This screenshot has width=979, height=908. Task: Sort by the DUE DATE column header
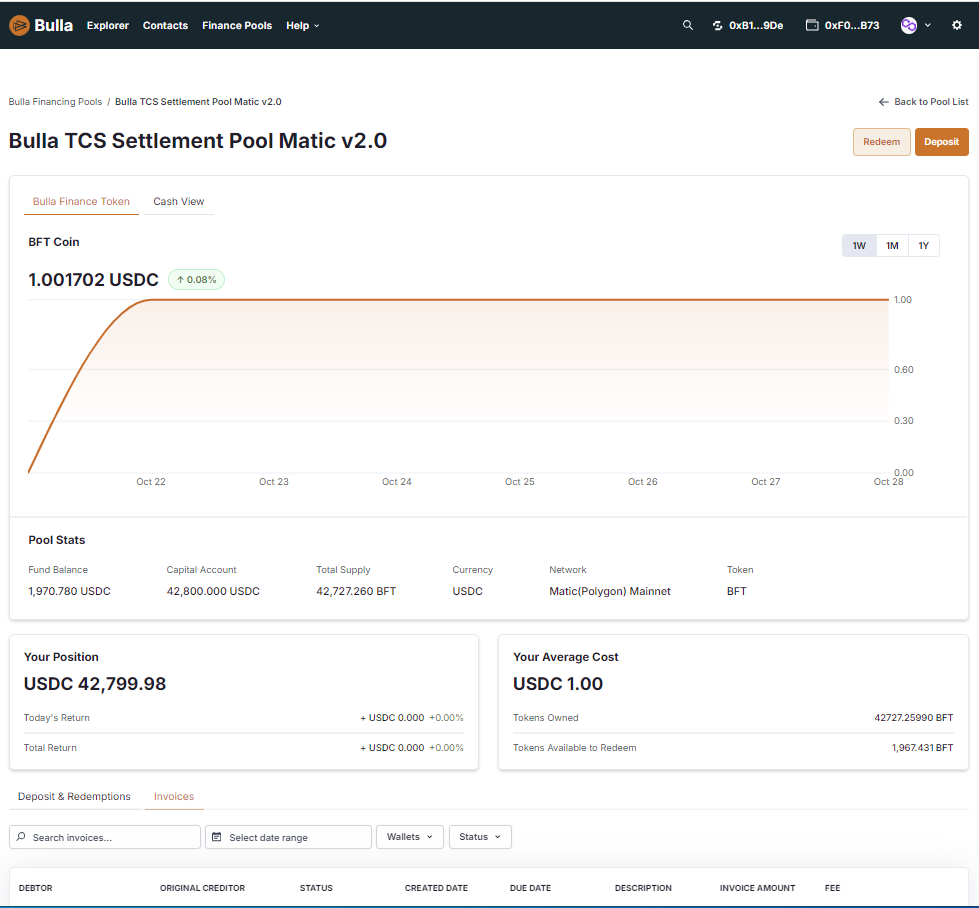click(530, 887)
